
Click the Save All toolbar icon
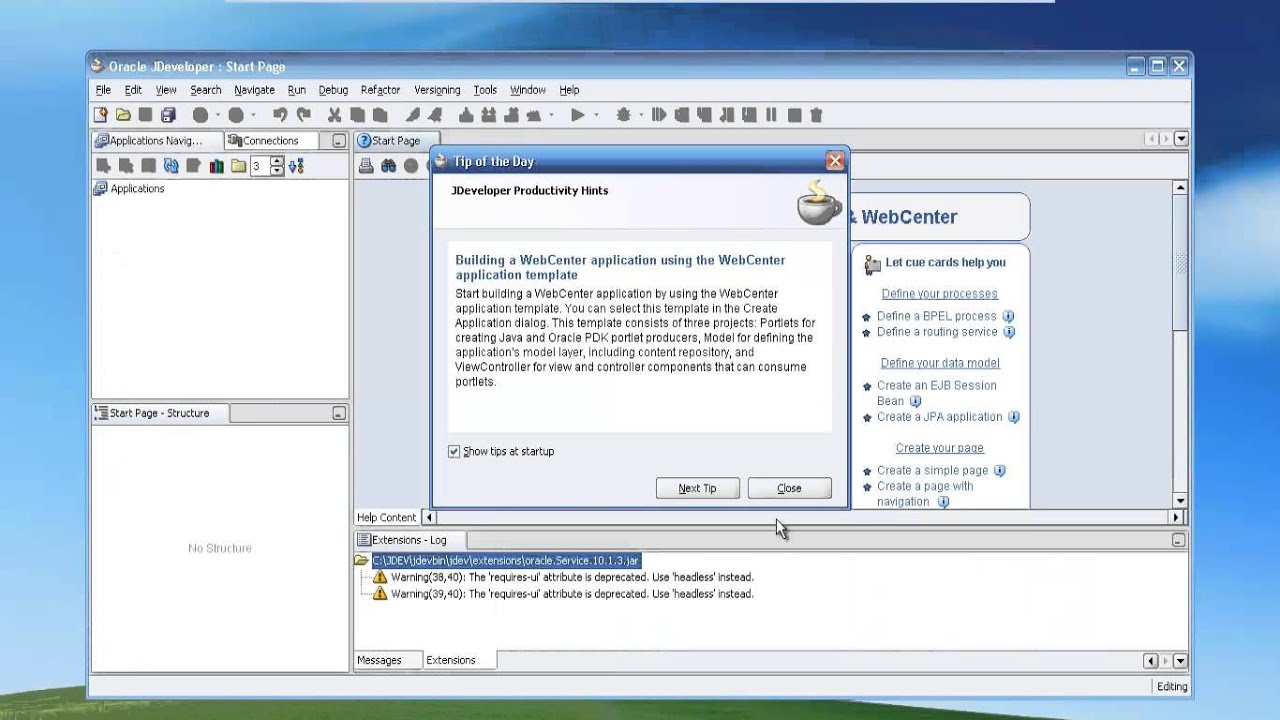click(x=168, y=115)
